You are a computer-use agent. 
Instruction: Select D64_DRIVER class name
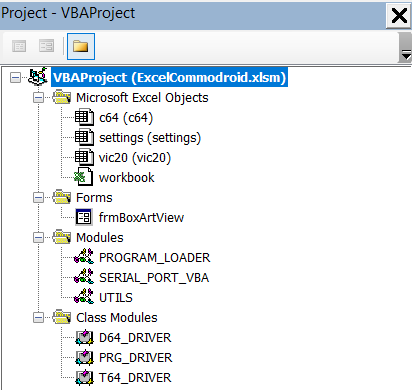(135, 338)
